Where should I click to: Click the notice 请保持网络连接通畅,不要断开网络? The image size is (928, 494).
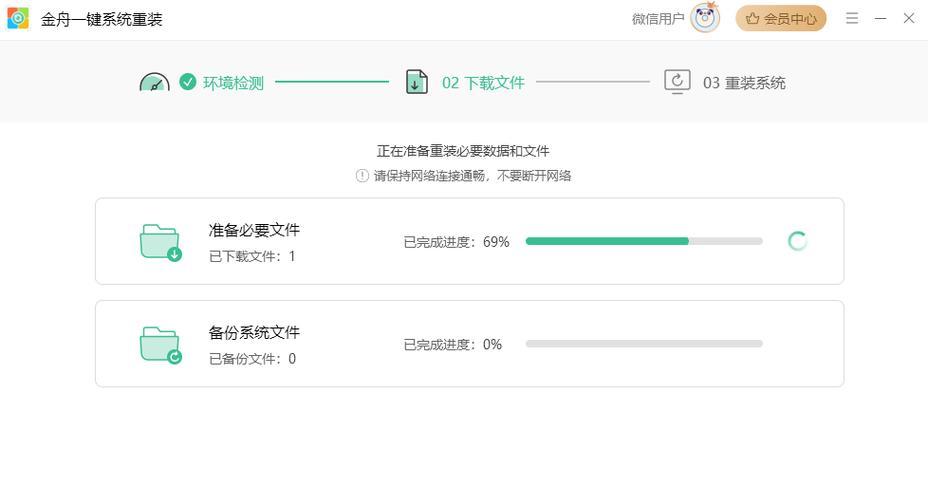pos(472,176)
